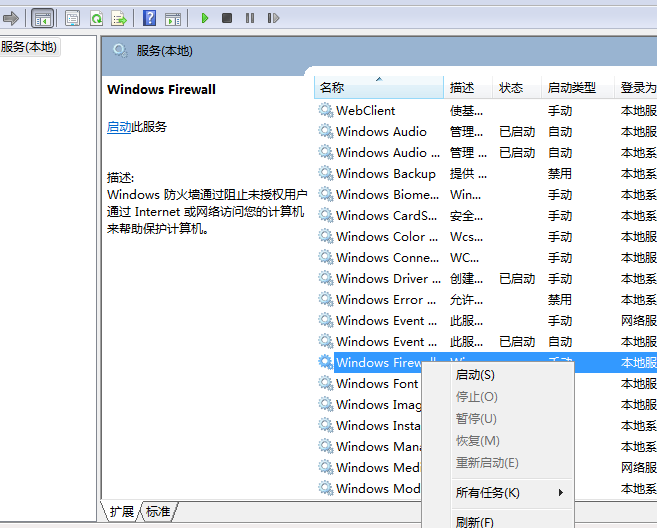Click the gear icon beside Windows Insta
Image resolution: width=657 pixels, height=528 pixels.
[326, 425]
